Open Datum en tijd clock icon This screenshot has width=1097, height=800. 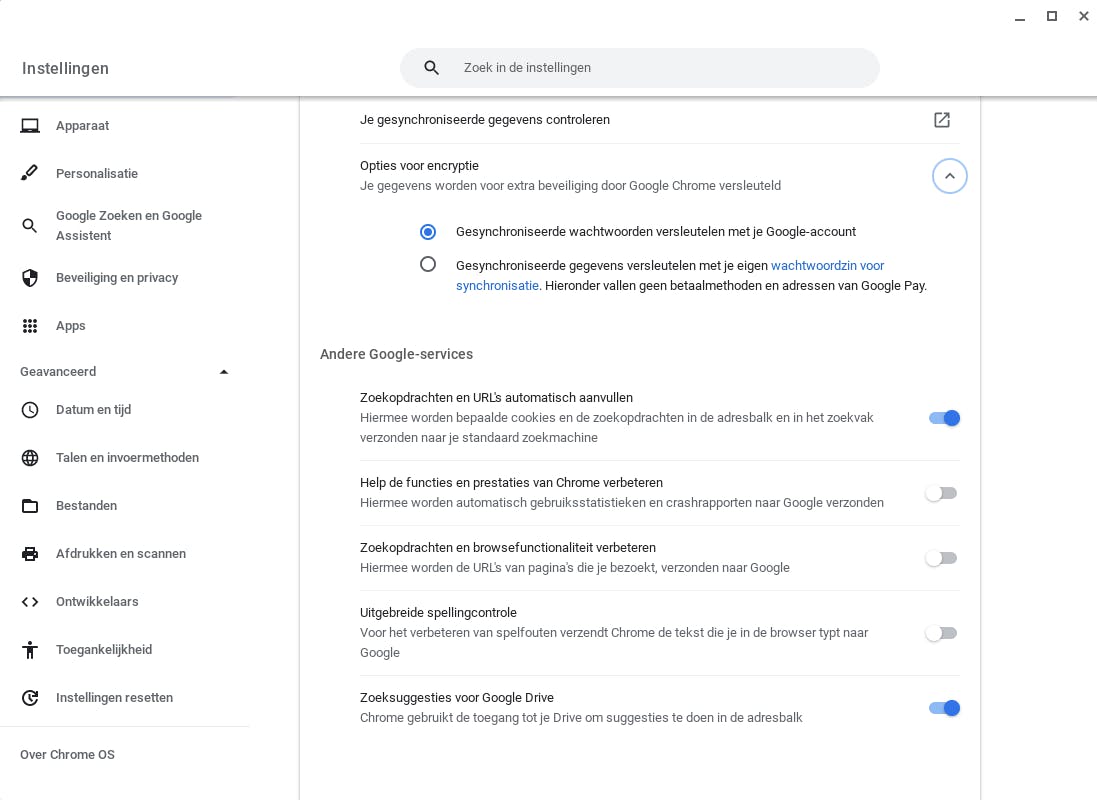tap(30, 410)
